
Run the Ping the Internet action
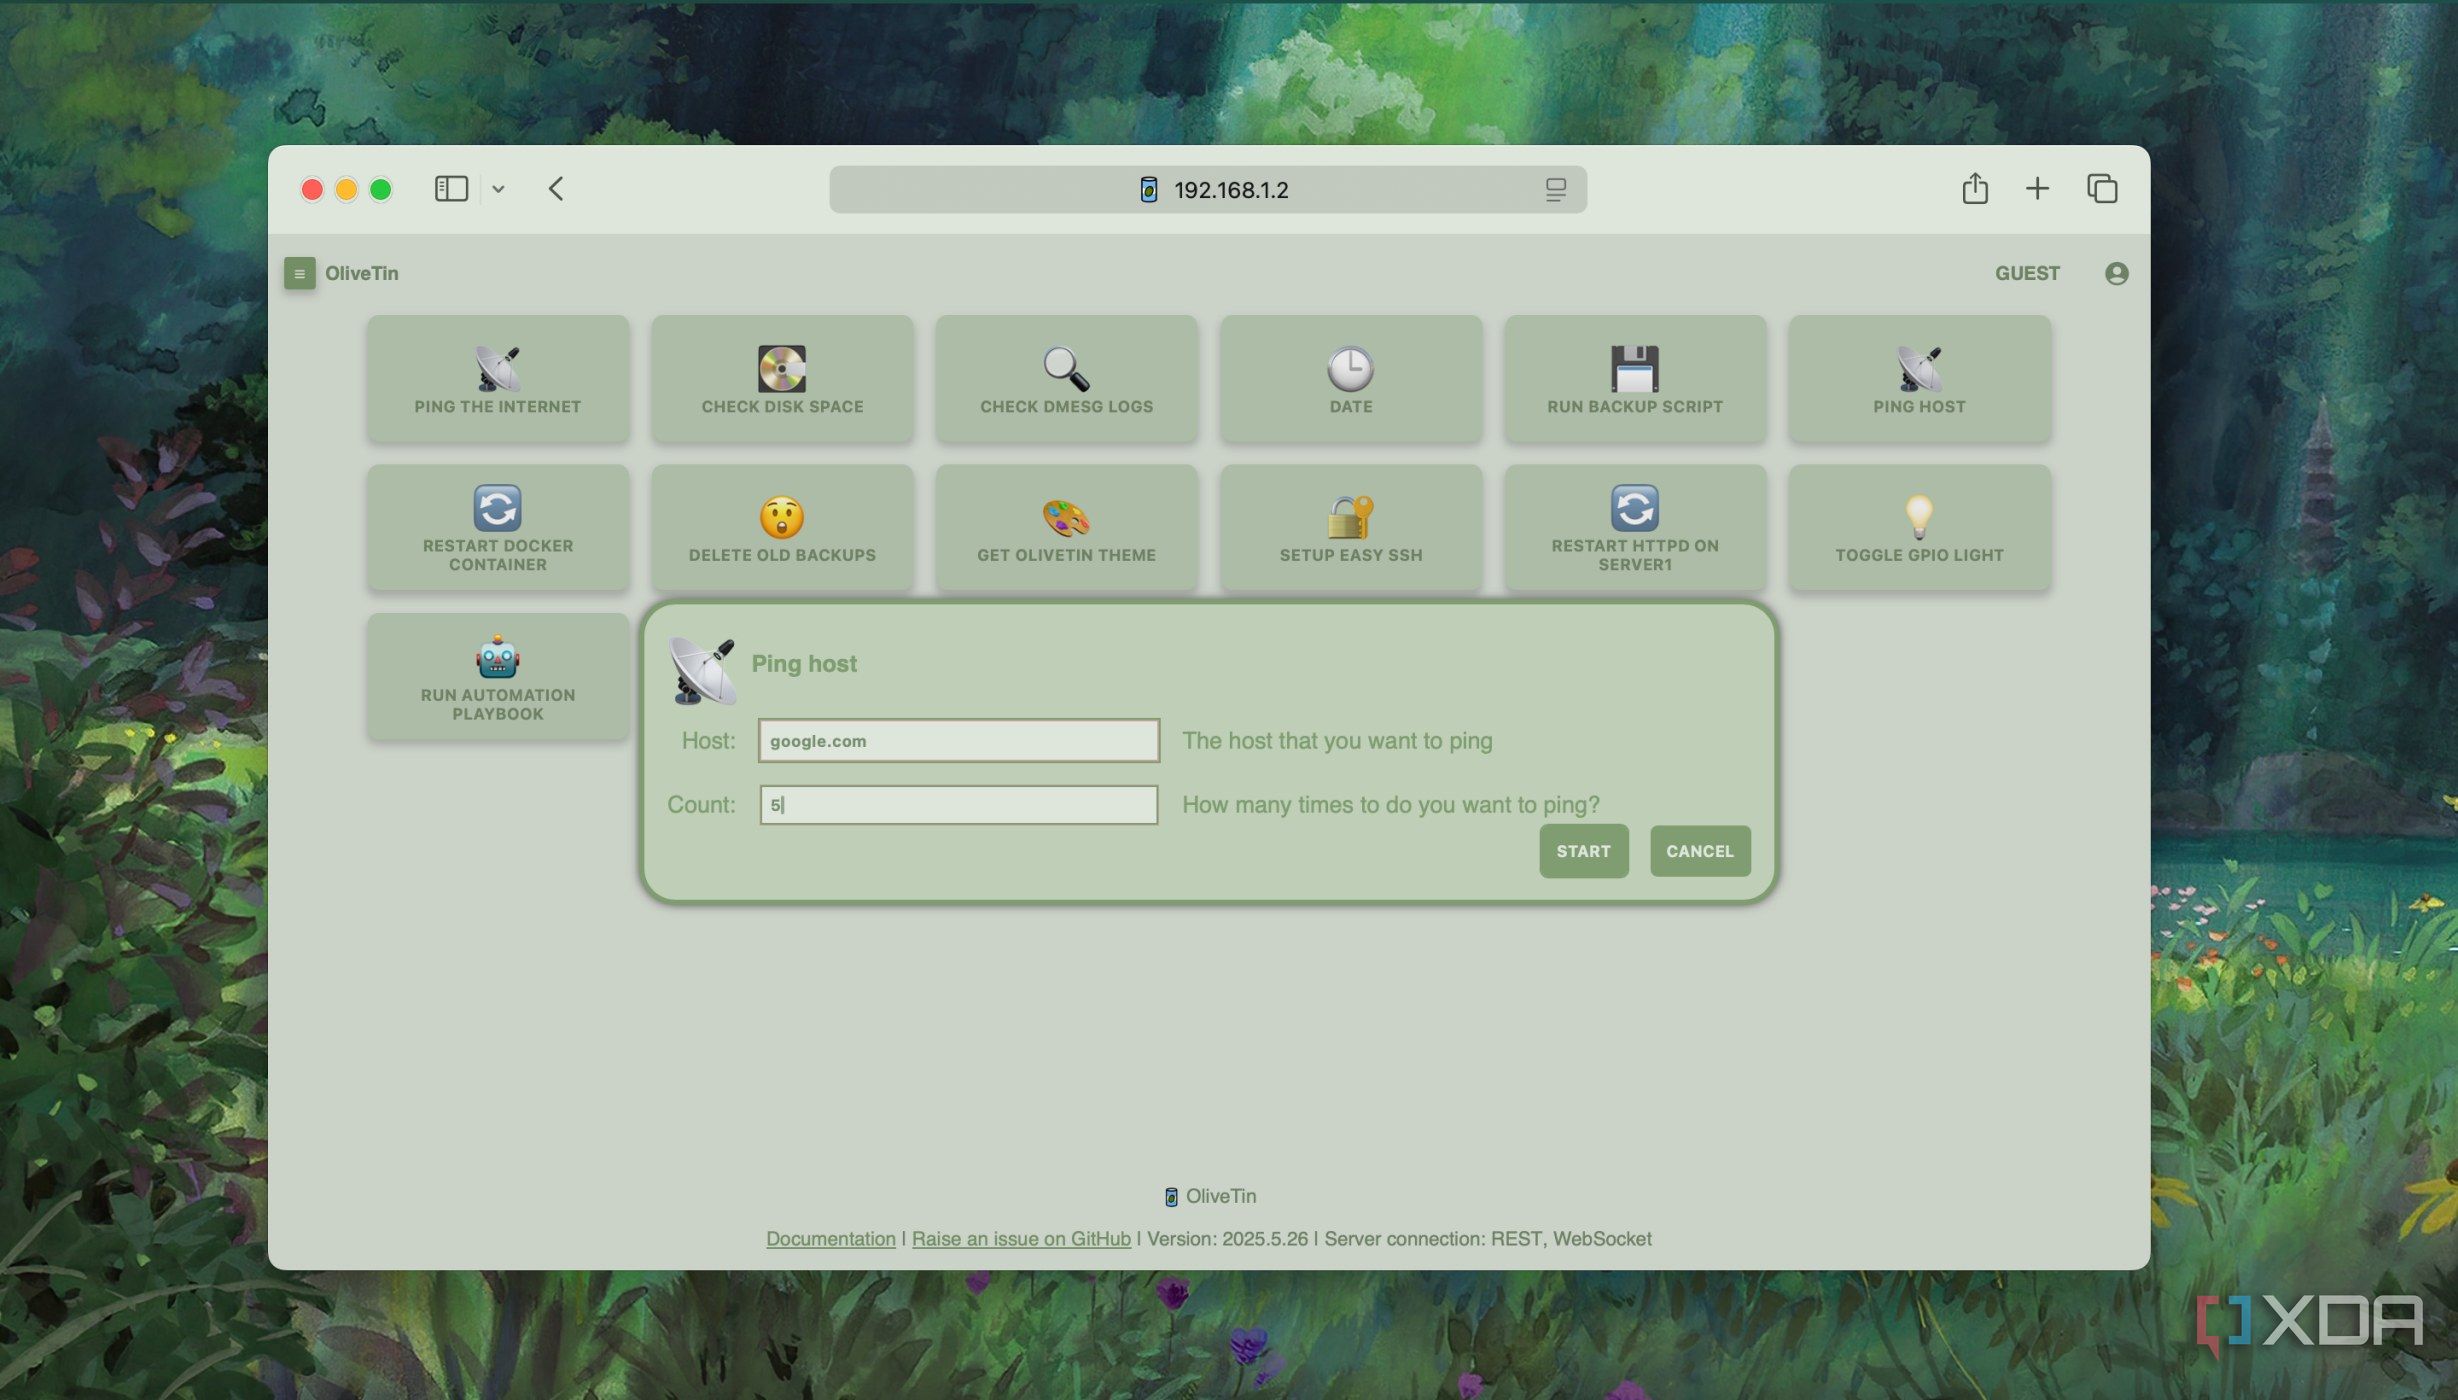(x=498, y=379)
